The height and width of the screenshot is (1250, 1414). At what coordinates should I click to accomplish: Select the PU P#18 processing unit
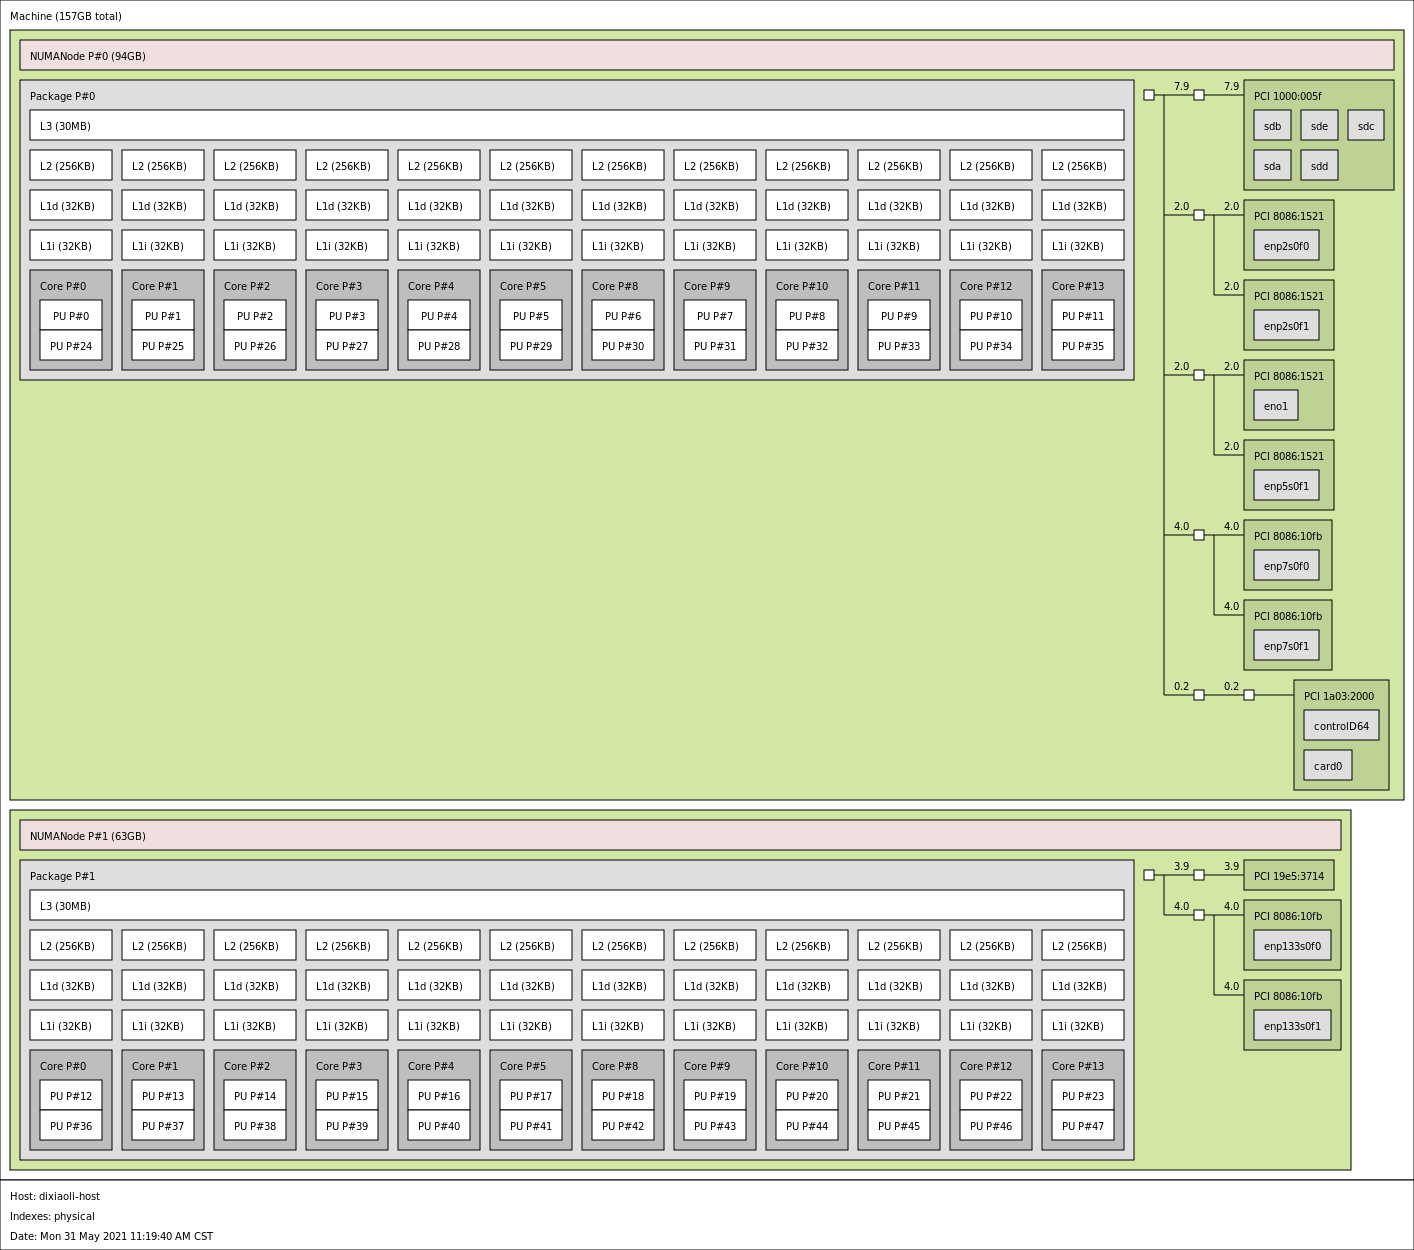623,1096
